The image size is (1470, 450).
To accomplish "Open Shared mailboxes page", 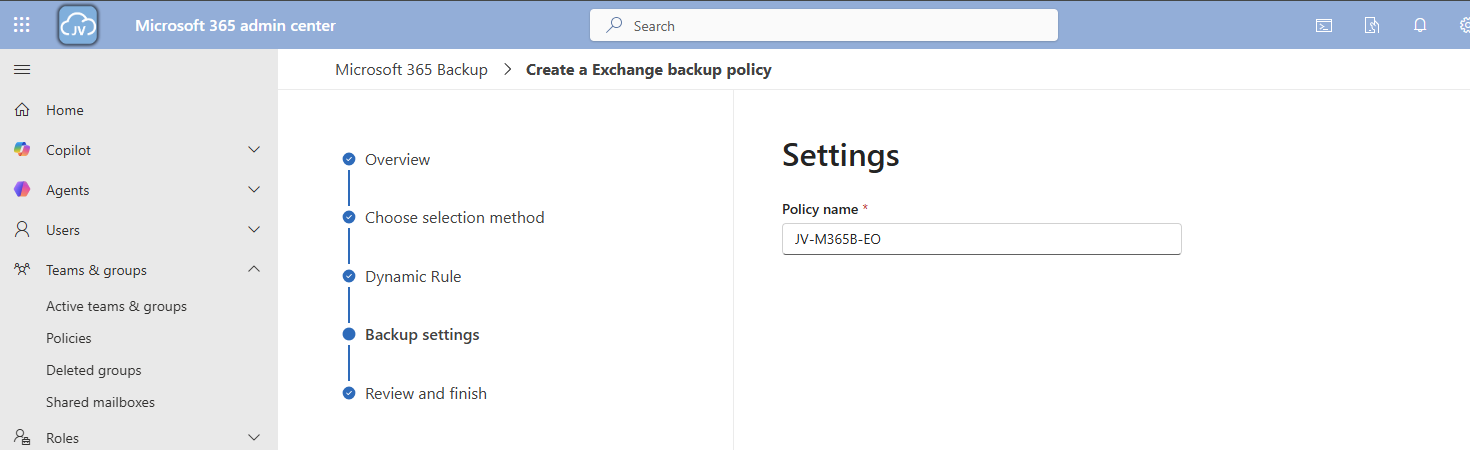I will pyautogui.click(x=100, y=402).
